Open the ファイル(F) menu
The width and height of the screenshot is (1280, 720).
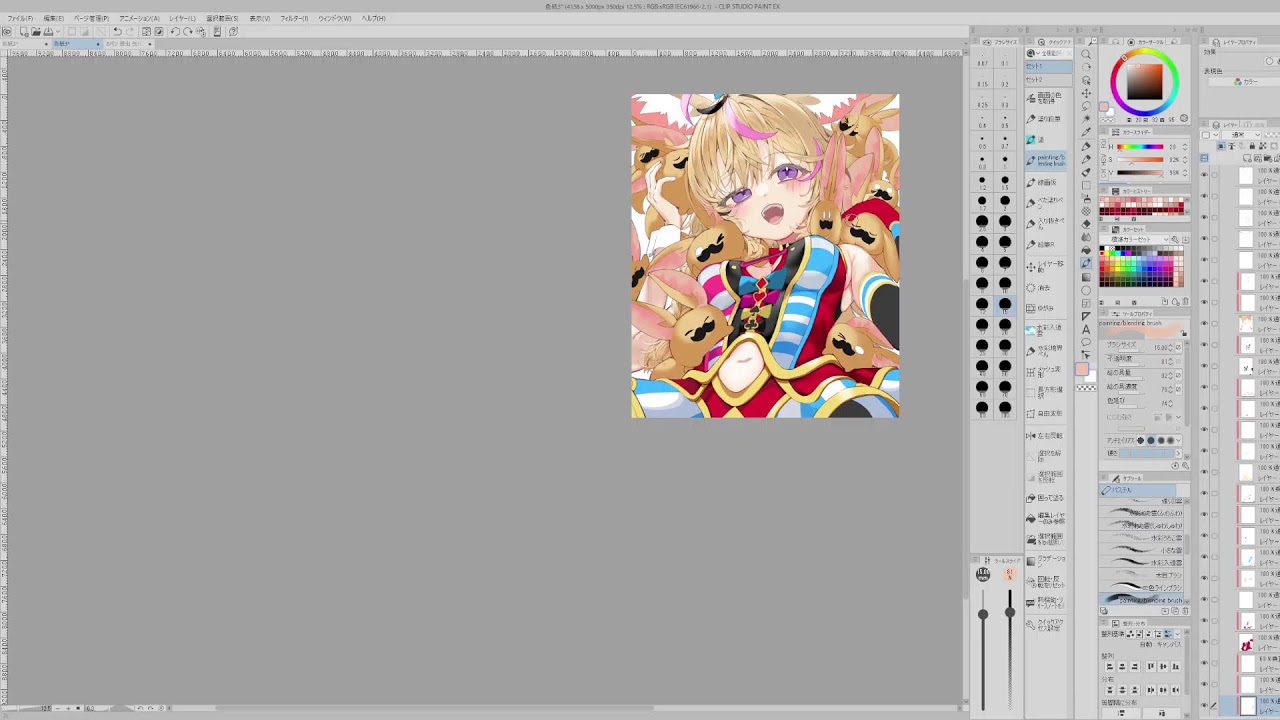[x=19, y=18]
